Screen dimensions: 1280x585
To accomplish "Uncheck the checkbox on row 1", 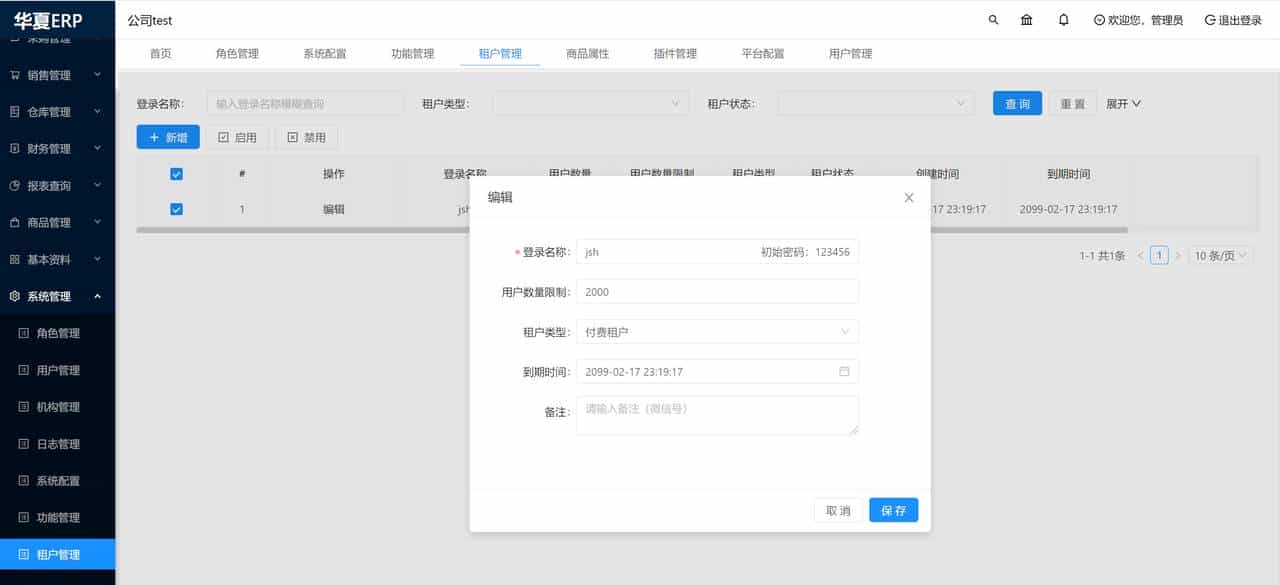I will [x=176, y=209].
